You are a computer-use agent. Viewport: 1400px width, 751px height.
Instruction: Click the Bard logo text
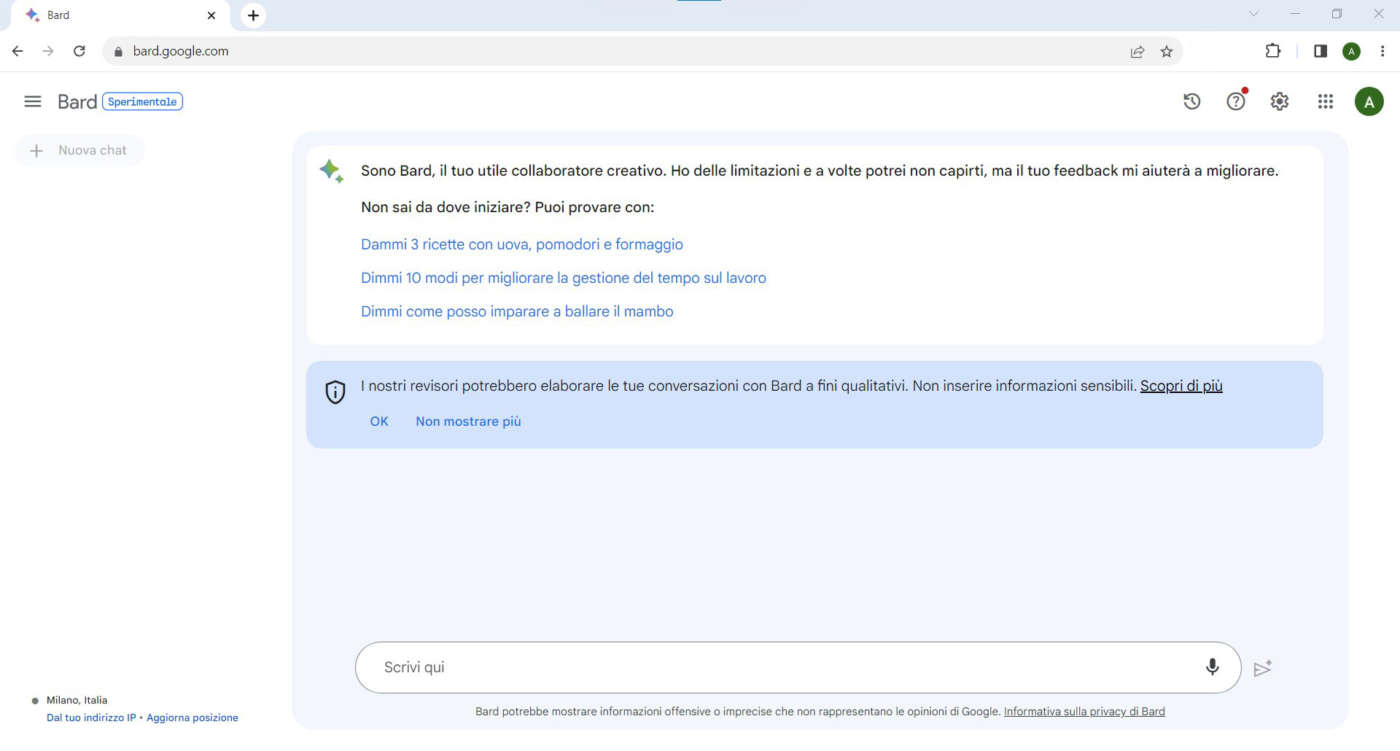click(x=77, y=101)
